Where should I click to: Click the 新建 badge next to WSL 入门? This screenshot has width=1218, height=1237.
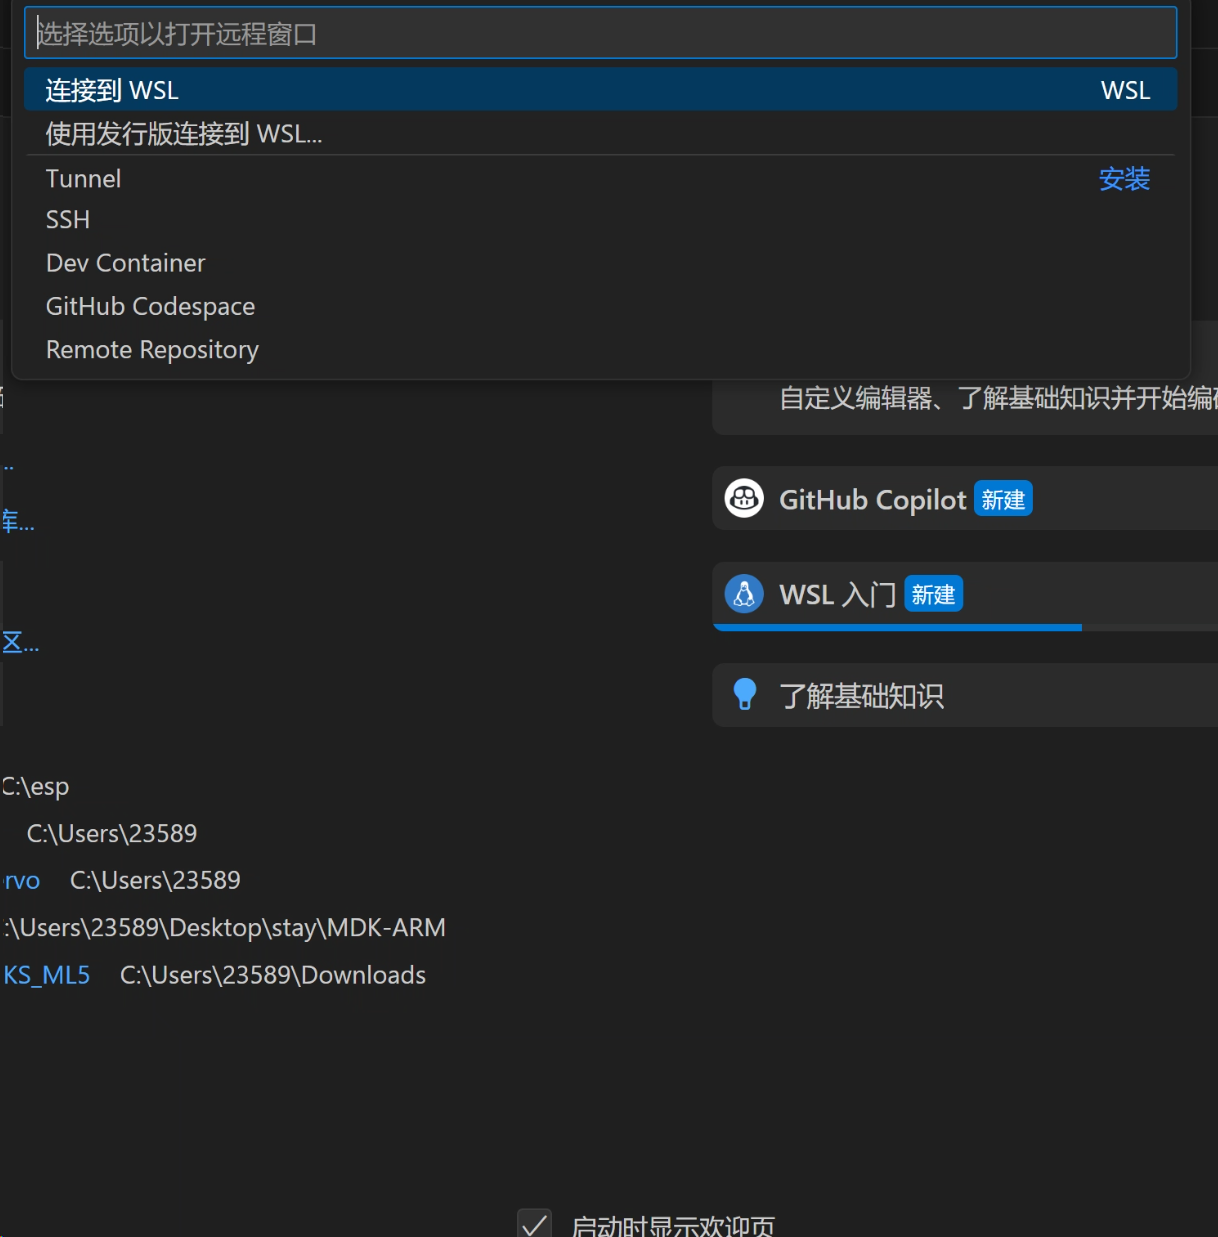pos(933,594)
